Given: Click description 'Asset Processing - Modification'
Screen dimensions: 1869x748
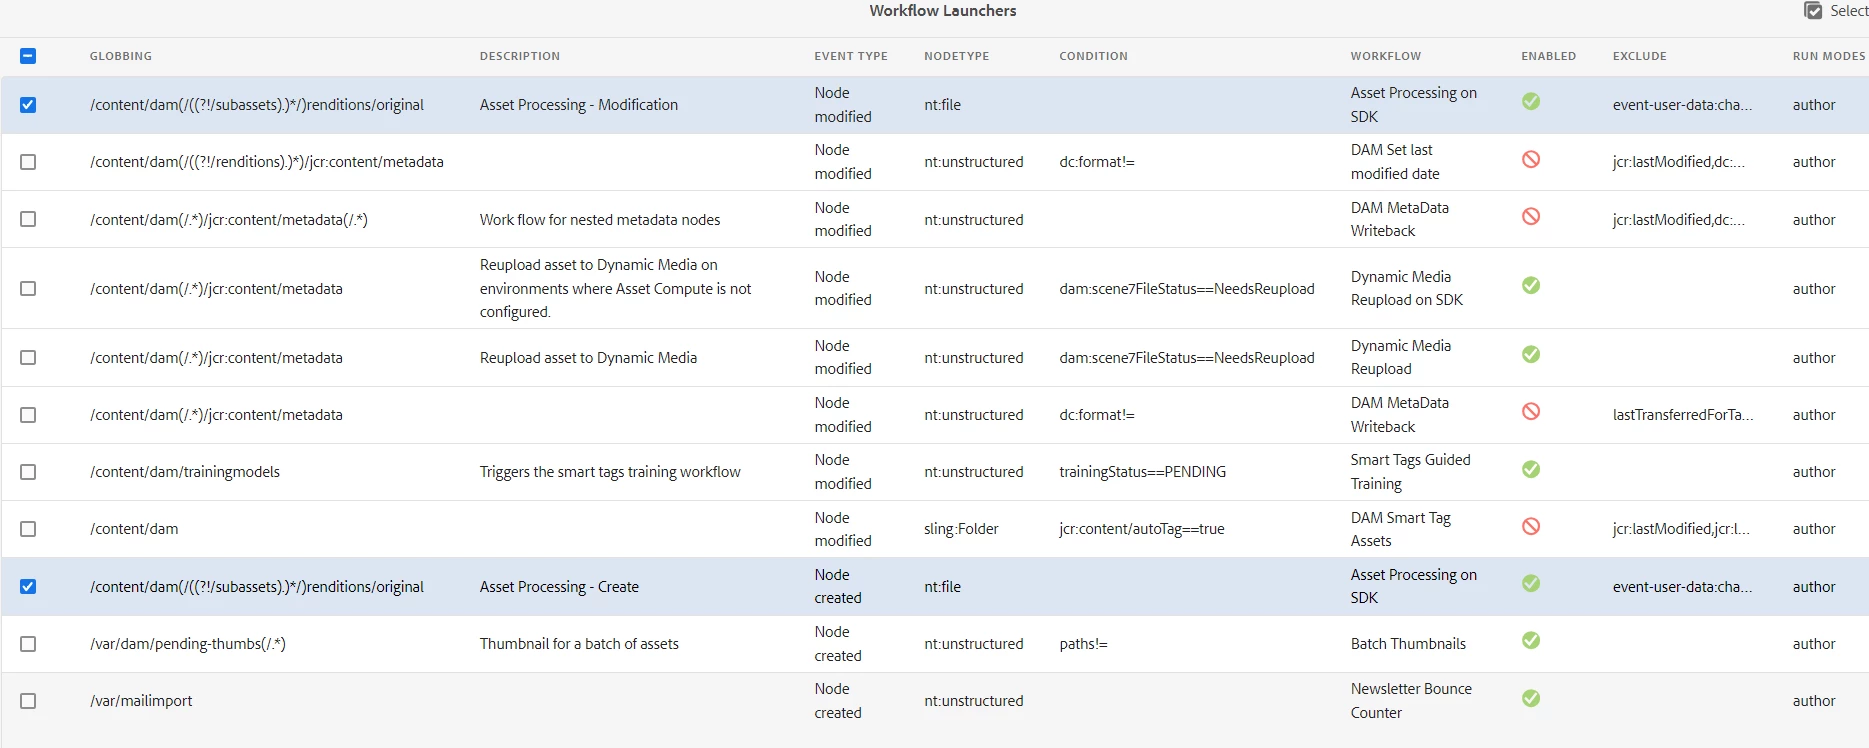Looking at the screenshot, I should pyautogui.click(x=579, y=105).
